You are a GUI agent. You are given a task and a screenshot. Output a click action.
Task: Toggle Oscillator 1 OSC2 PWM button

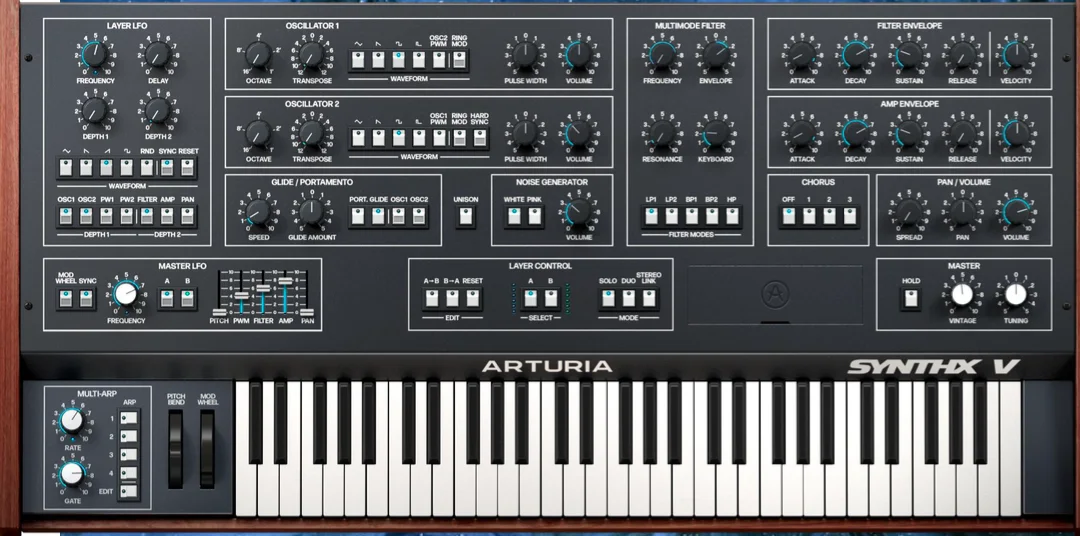[x=439, y=60]
